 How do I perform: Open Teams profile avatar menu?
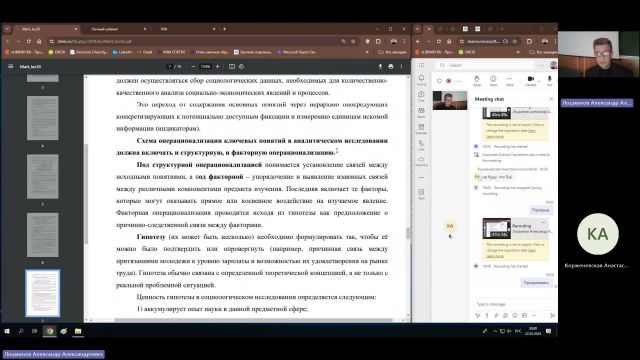(553, 65)
